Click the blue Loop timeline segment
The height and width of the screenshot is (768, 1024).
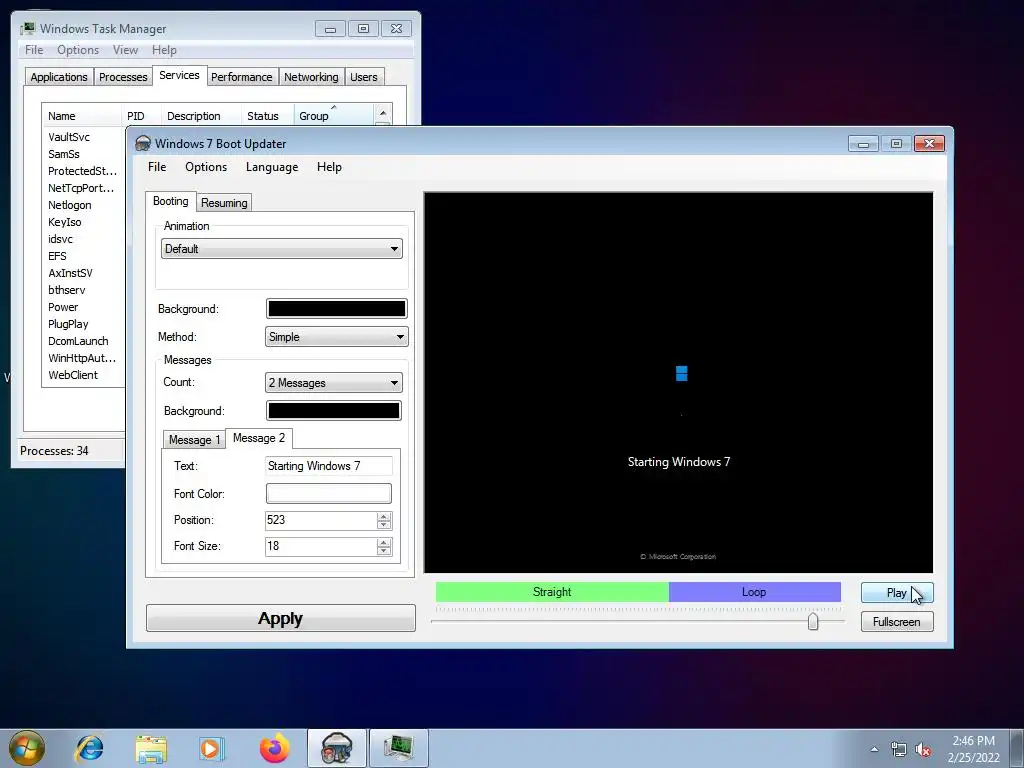click(754, 592)
